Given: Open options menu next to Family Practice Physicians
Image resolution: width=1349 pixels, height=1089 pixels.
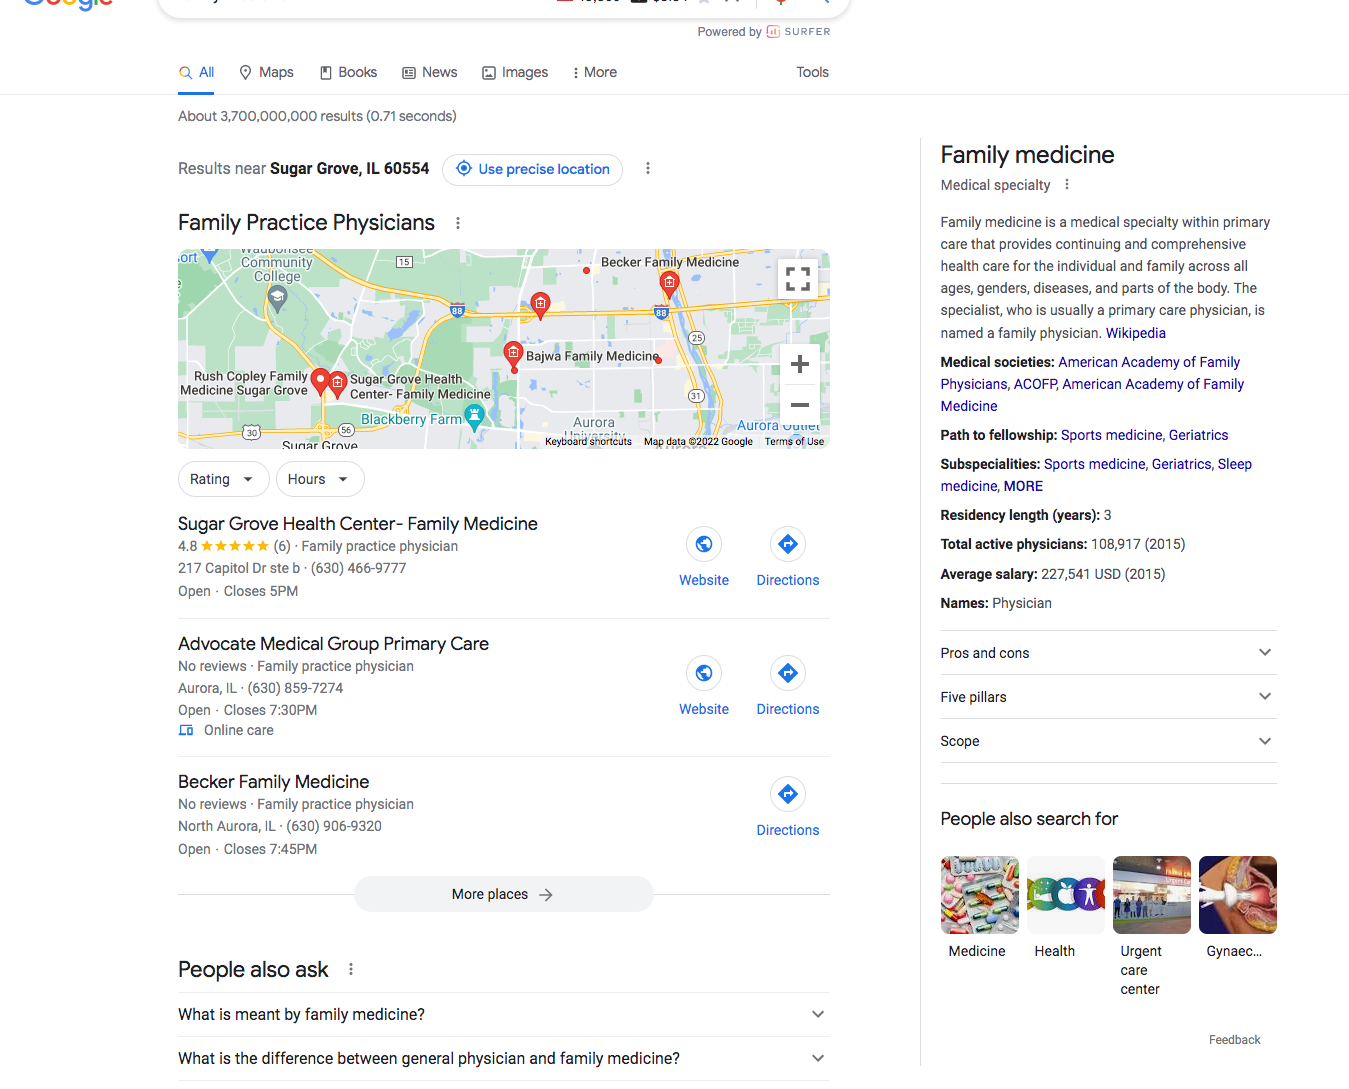Looking at the screenshot, I should (x=458, y=223).
